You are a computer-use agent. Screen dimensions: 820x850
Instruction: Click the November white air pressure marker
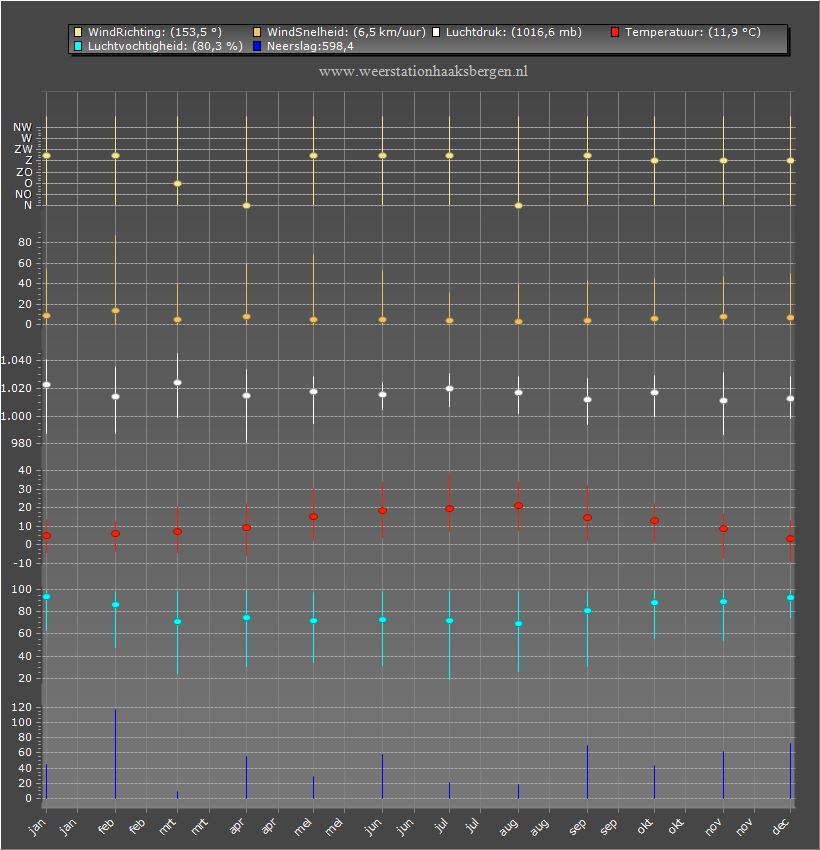coord(724,401)
